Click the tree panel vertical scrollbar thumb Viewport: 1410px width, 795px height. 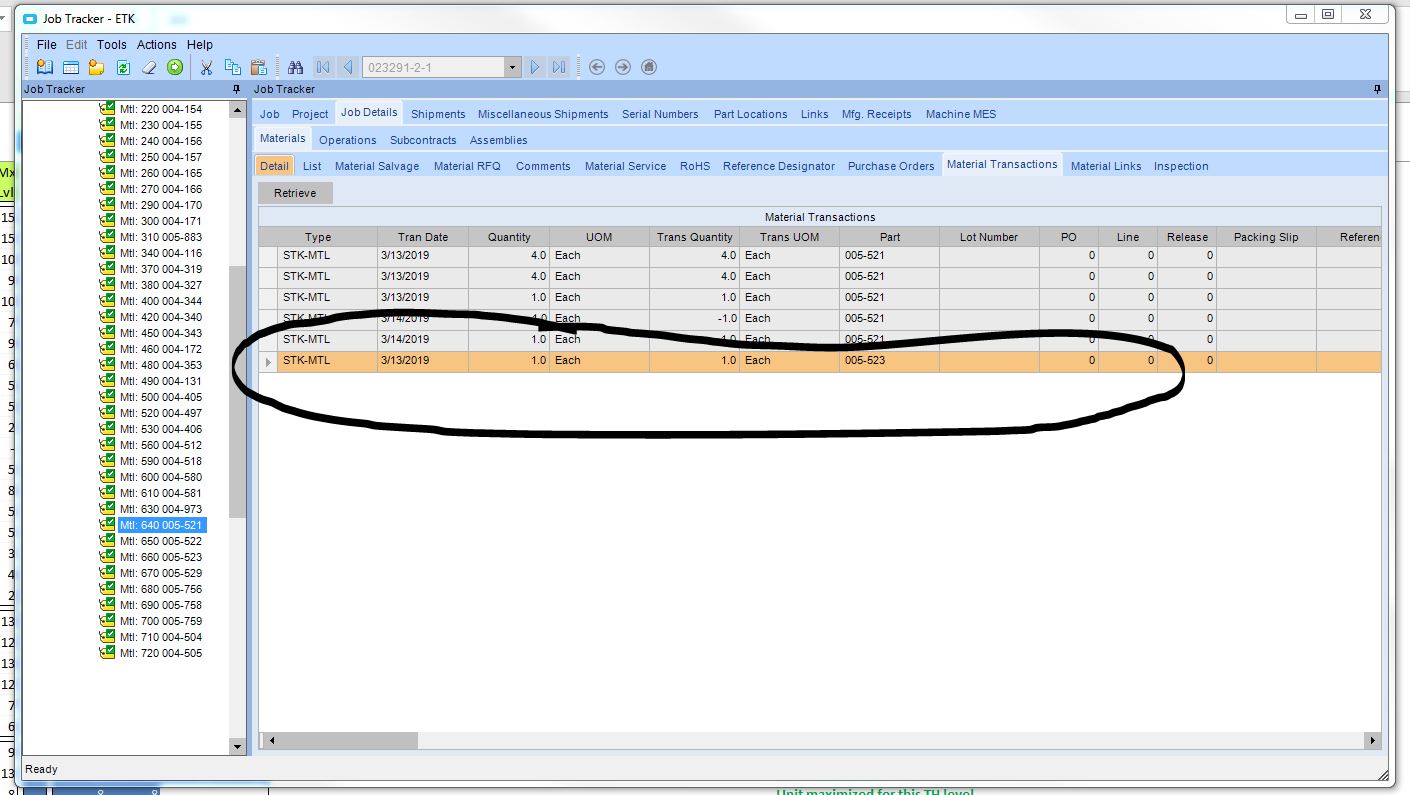[x=237, y=392]
